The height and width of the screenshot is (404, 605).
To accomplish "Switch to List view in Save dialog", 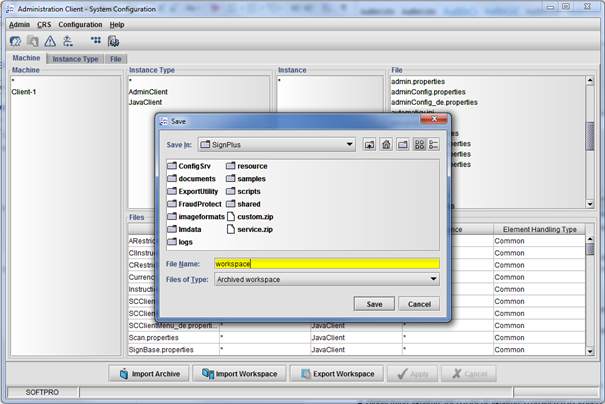I will (419, 145).
